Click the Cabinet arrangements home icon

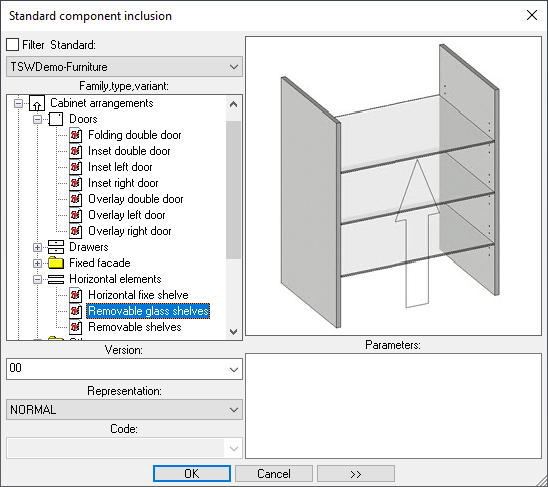click(x=37, y=103)
